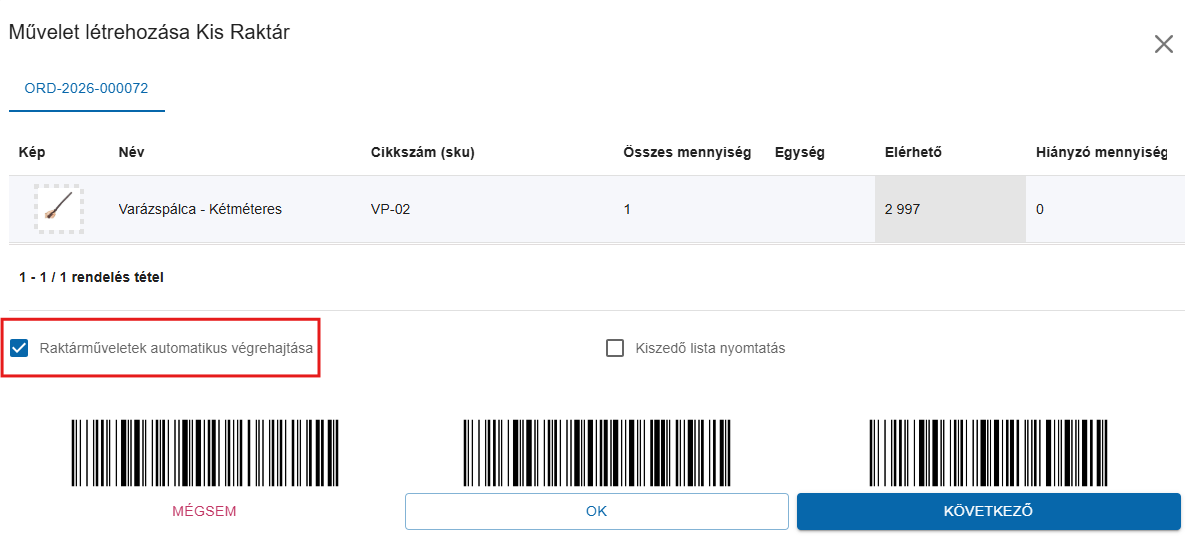Click the Összes mennyiség column header
The image size is (1192, 543).
click(x=687, y=153)
